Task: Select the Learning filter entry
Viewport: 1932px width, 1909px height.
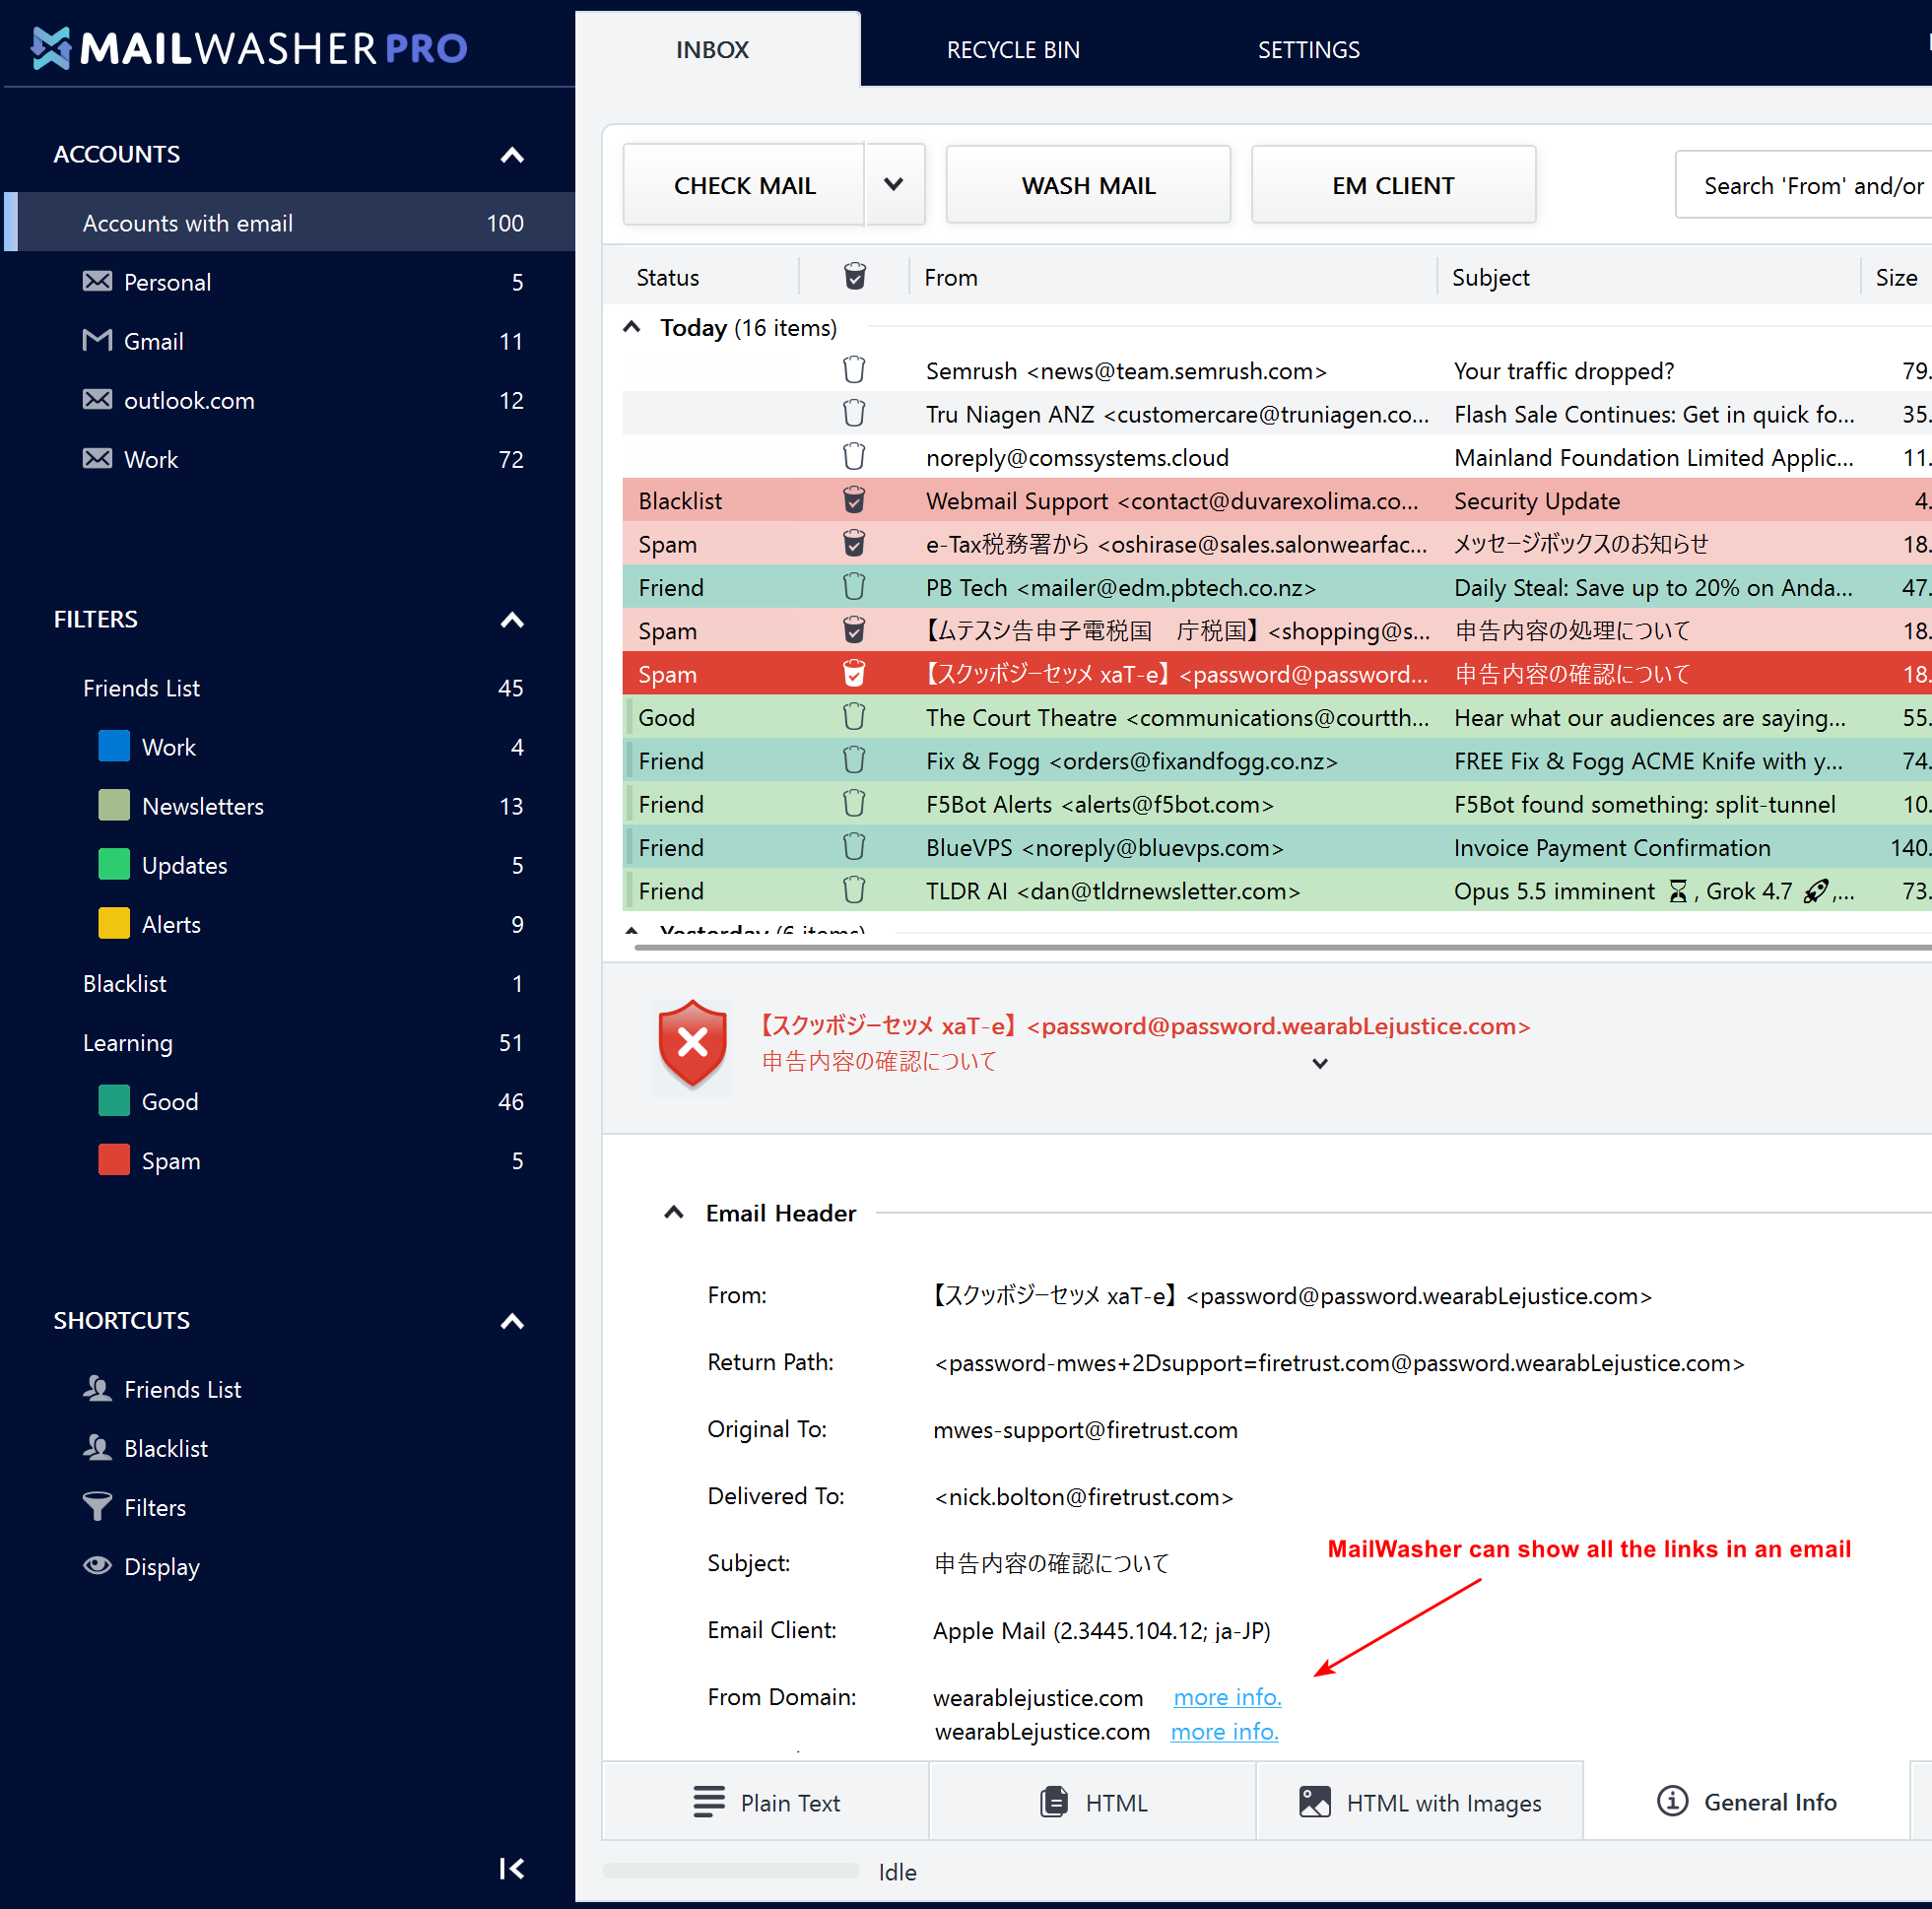Action: 290,1042
